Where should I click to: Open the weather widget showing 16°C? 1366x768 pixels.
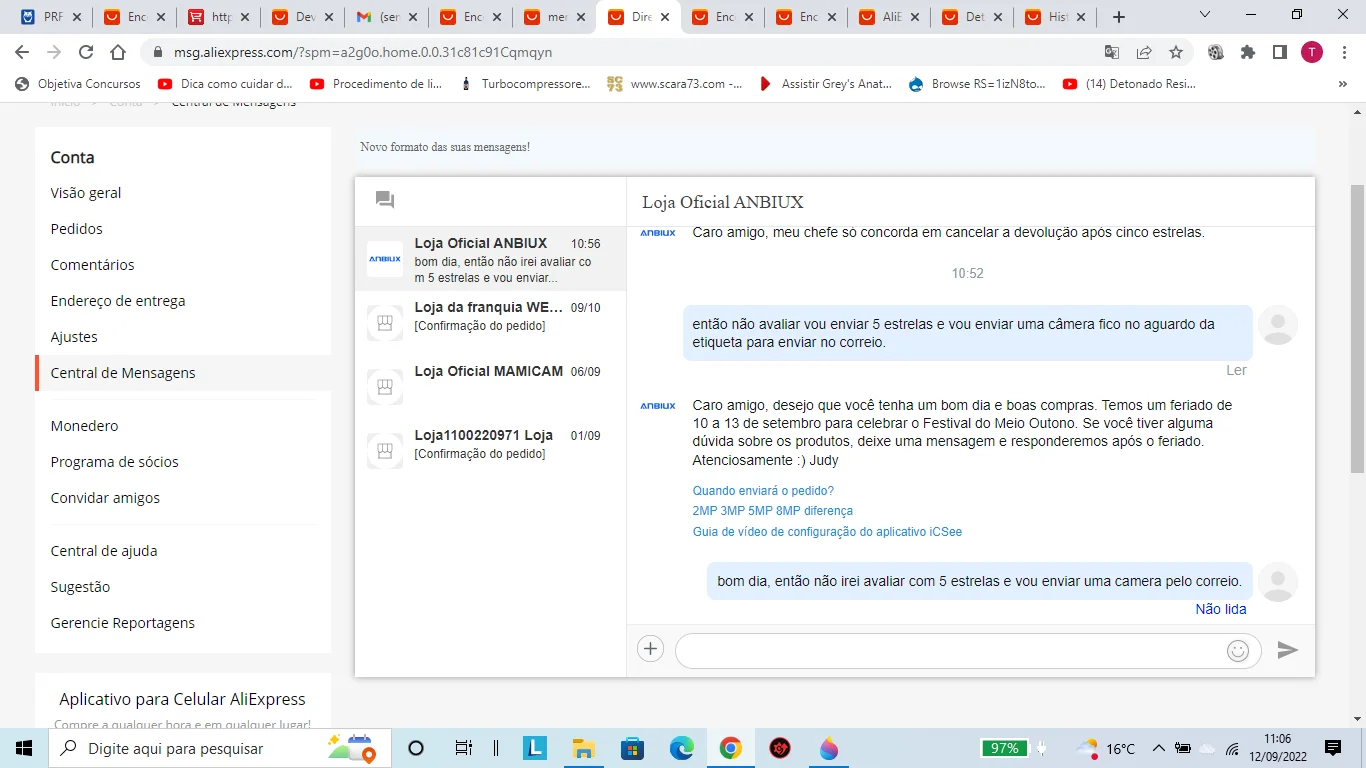click(1106, 748)
